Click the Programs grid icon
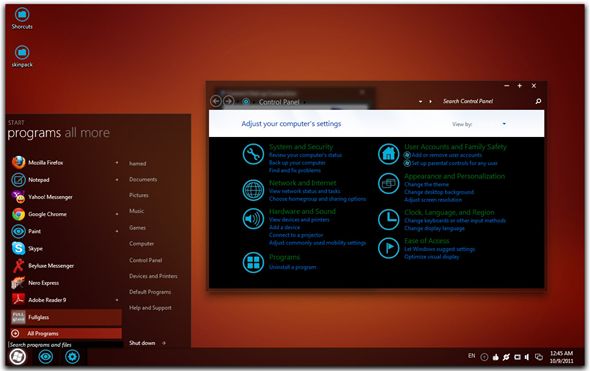Viewport: 590px width, 371px height. click(253, 262)
